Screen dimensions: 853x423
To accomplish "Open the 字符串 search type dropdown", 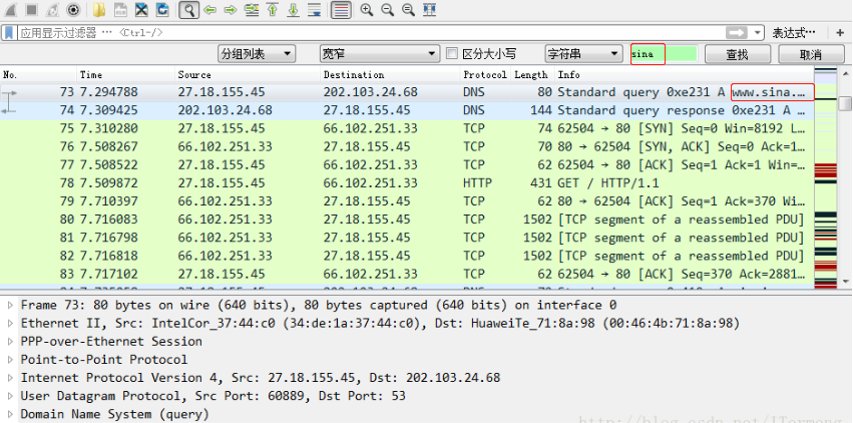I will (x=583, y=54).
